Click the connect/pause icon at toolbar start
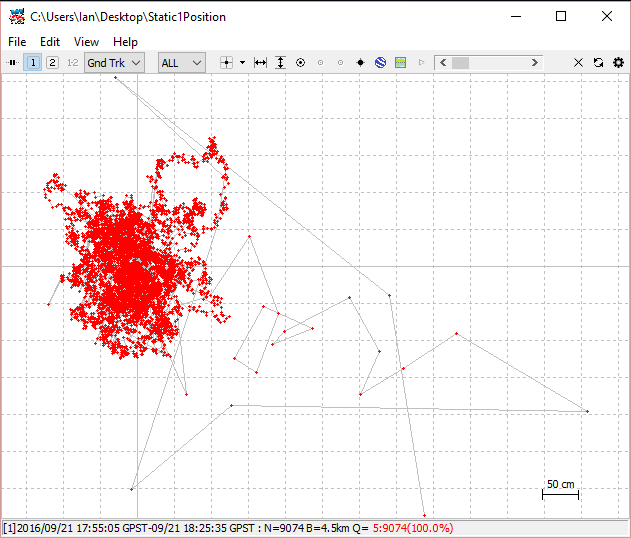The width and height of the screenshot is (631, 538). (x=12, y=63)
